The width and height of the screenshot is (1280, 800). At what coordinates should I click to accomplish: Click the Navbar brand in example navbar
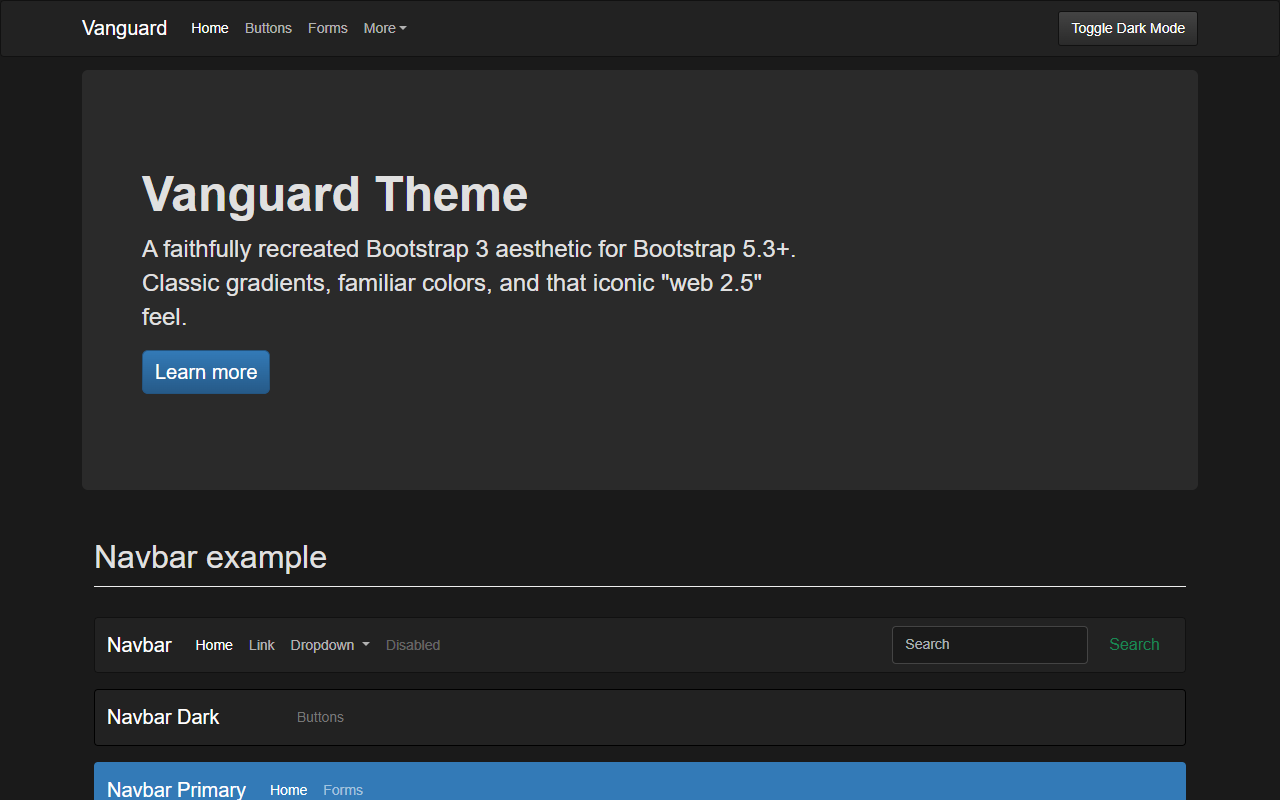(x=139, y=645)
